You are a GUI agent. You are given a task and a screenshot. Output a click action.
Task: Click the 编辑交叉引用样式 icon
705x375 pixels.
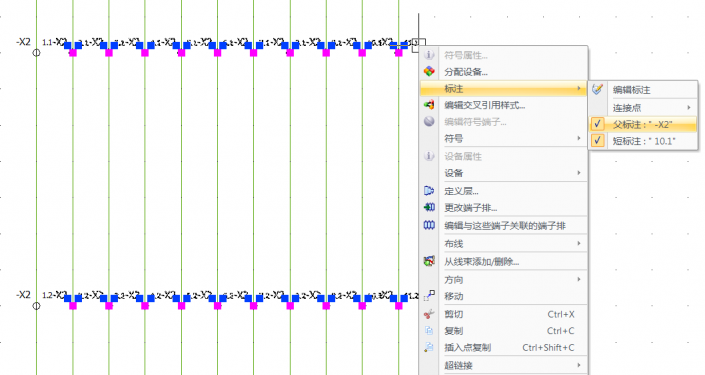pyautogui.click(x=429, y=105)
